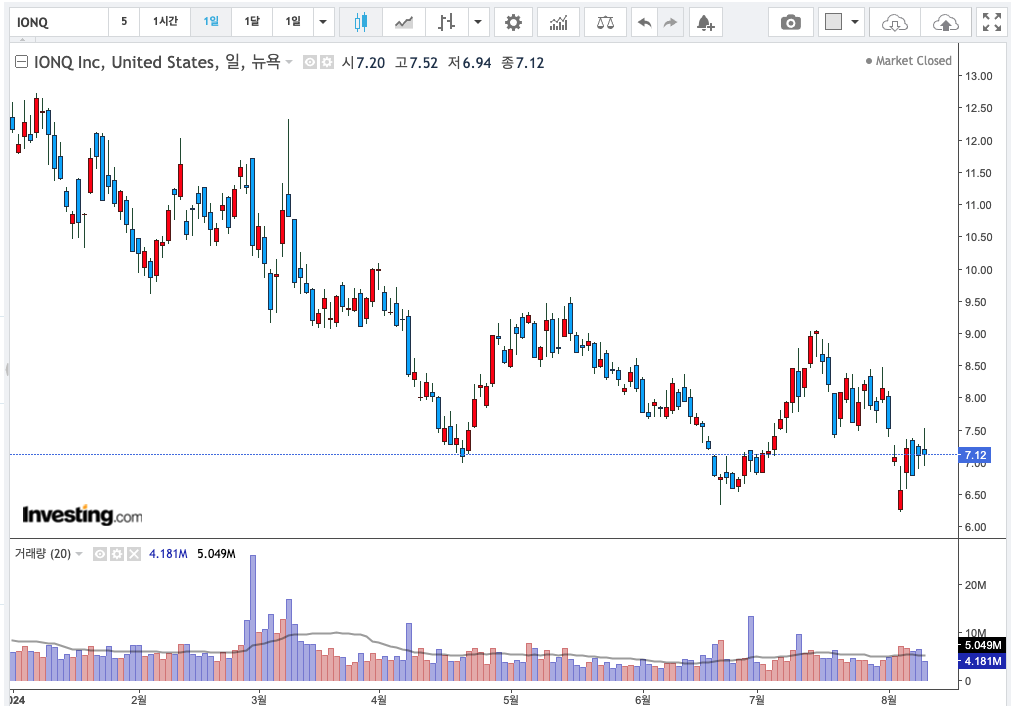Image resolution: width=1011 pixels, height=706 pixels.
Task: Remove the volume indicator
Action: [133, 554]
